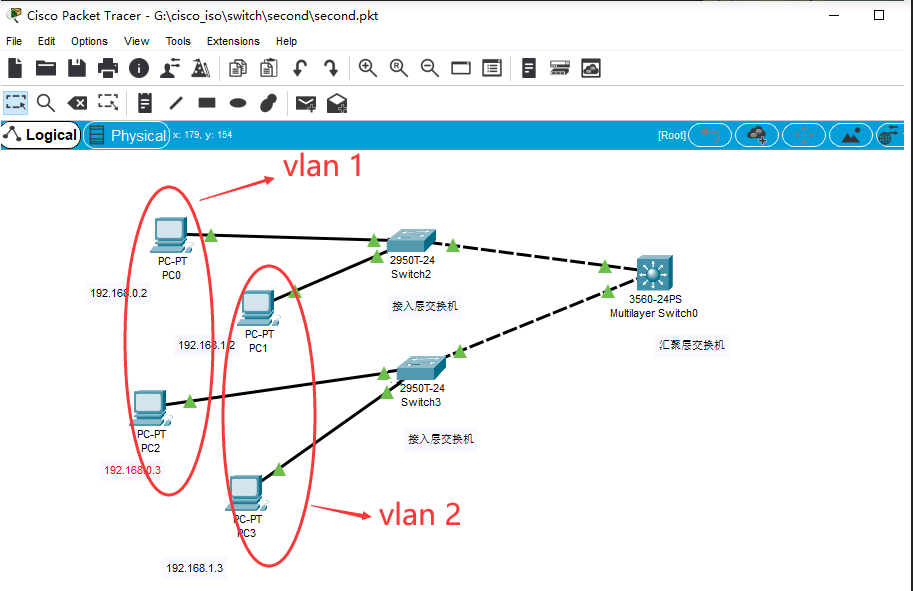Switch to the Logical workspace tab
Screen dimensions: 913x591
tap(41, 135)
